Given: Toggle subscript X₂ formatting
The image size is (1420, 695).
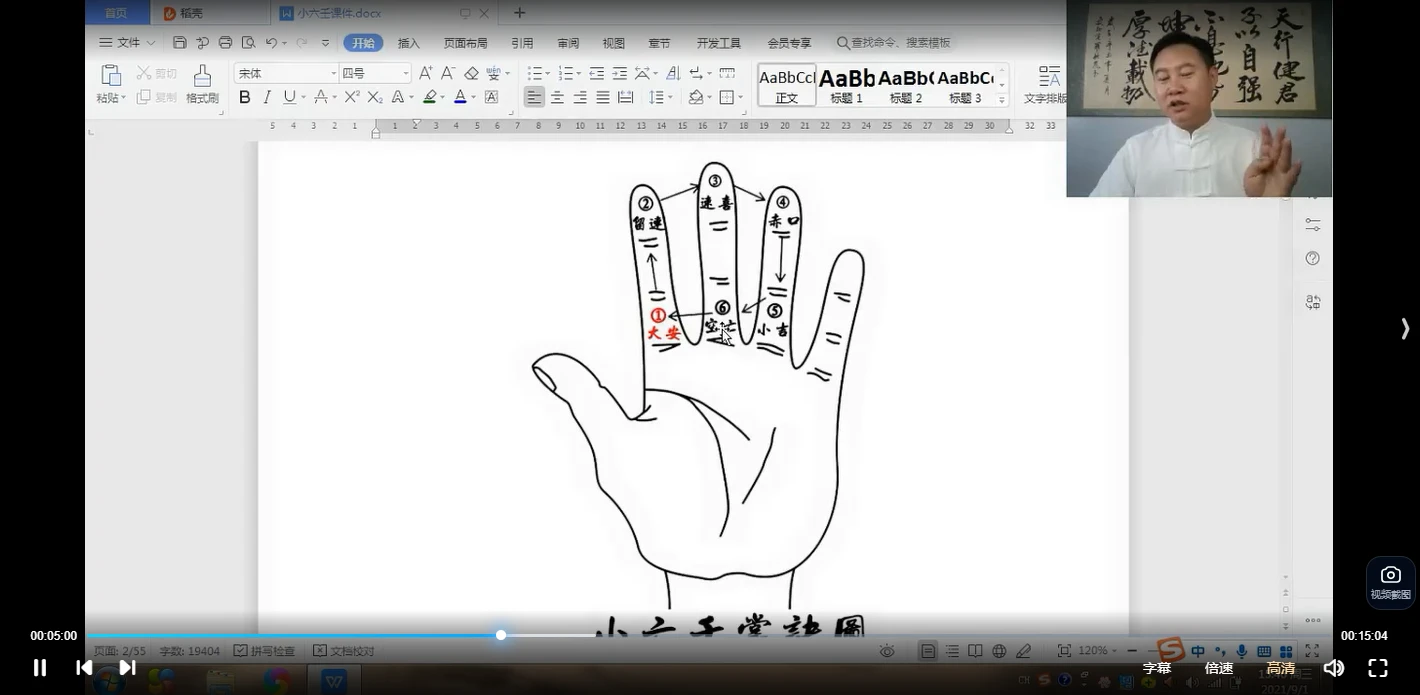Looking at the screenshot, I should click(x=375, y=97).
